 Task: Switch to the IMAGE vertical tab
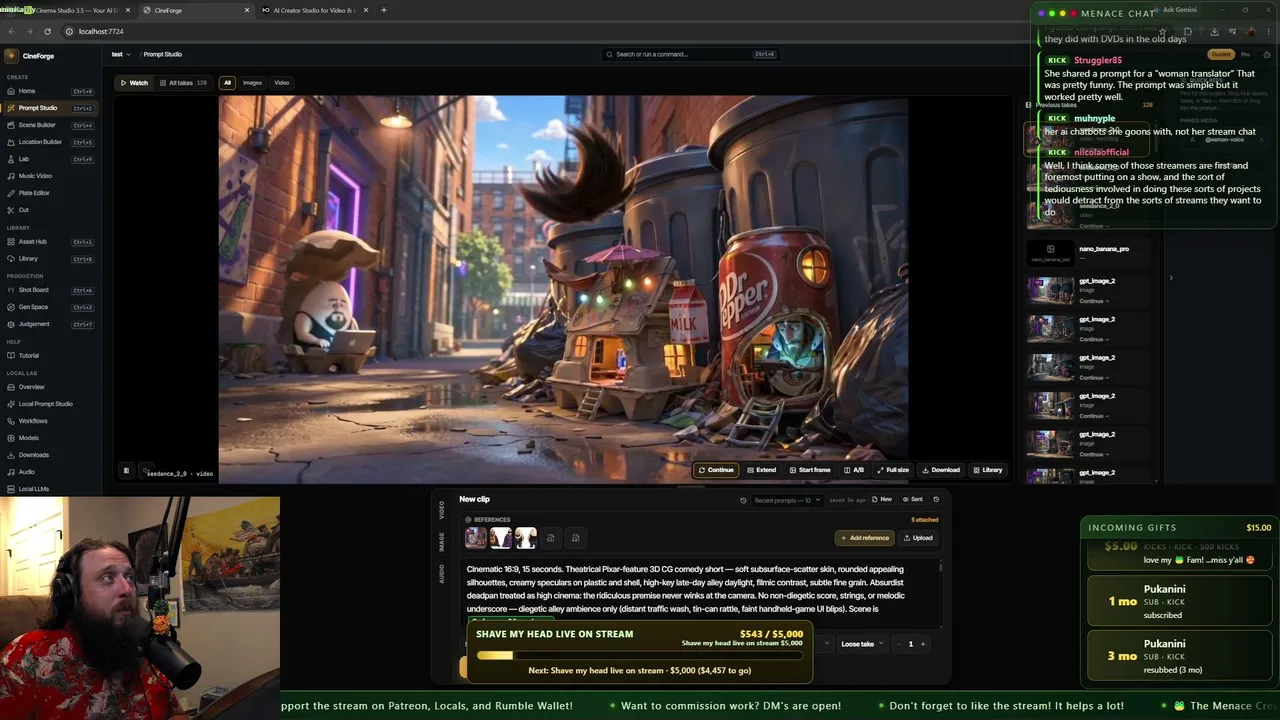442,542
